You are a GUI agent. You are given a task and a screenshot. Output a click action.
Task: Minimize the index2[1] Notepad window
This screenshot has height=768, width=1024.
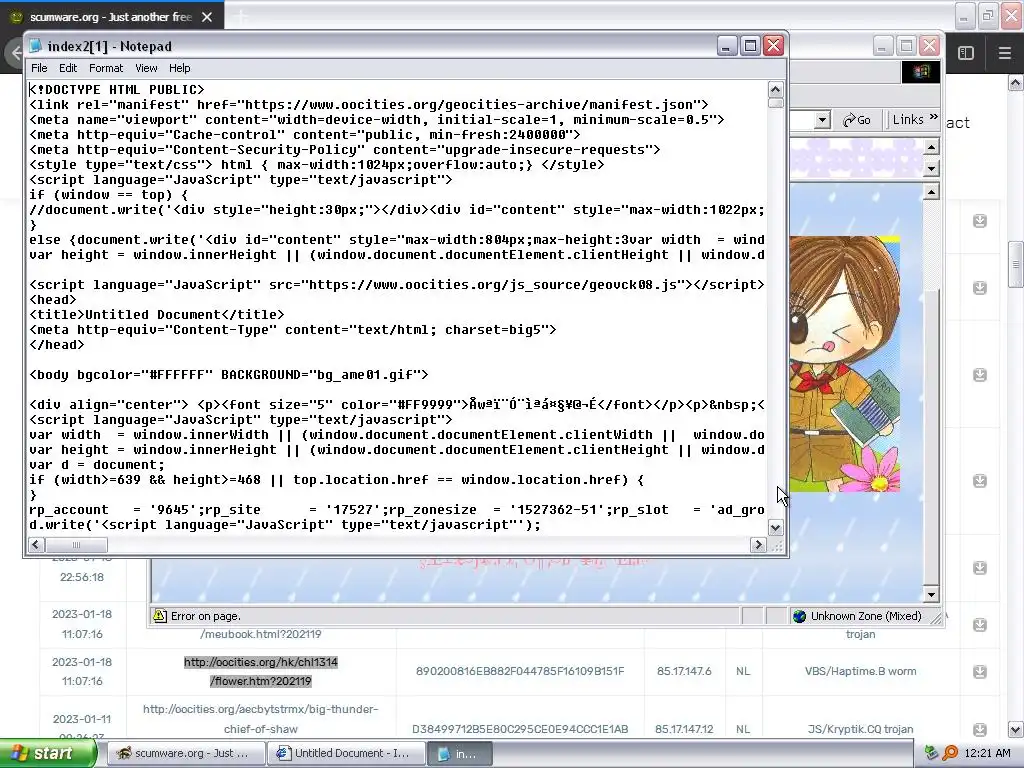[727, 46]
